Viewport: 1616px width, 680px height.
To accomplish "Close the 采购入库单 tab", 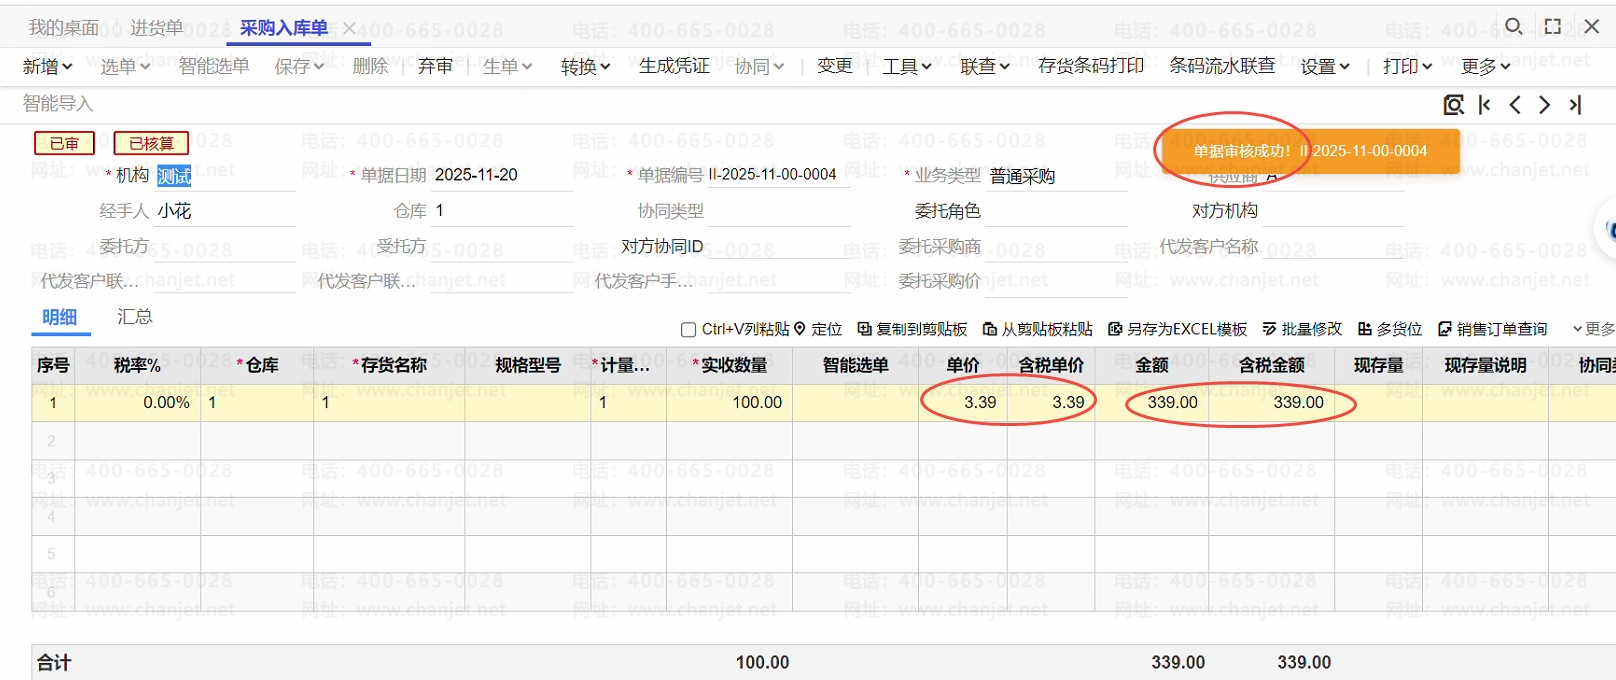I will tap(350, 28).
